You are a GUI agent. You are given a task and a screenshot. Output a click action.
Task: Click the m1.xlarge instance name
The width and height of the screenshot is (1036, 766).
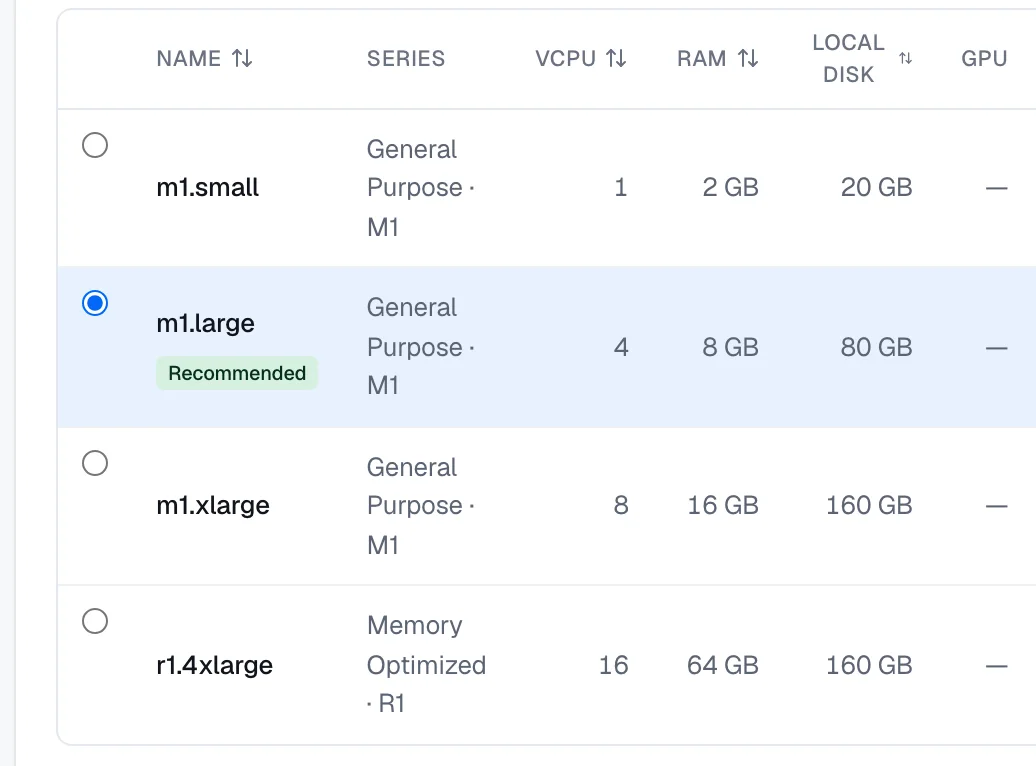tap(213, 506)
